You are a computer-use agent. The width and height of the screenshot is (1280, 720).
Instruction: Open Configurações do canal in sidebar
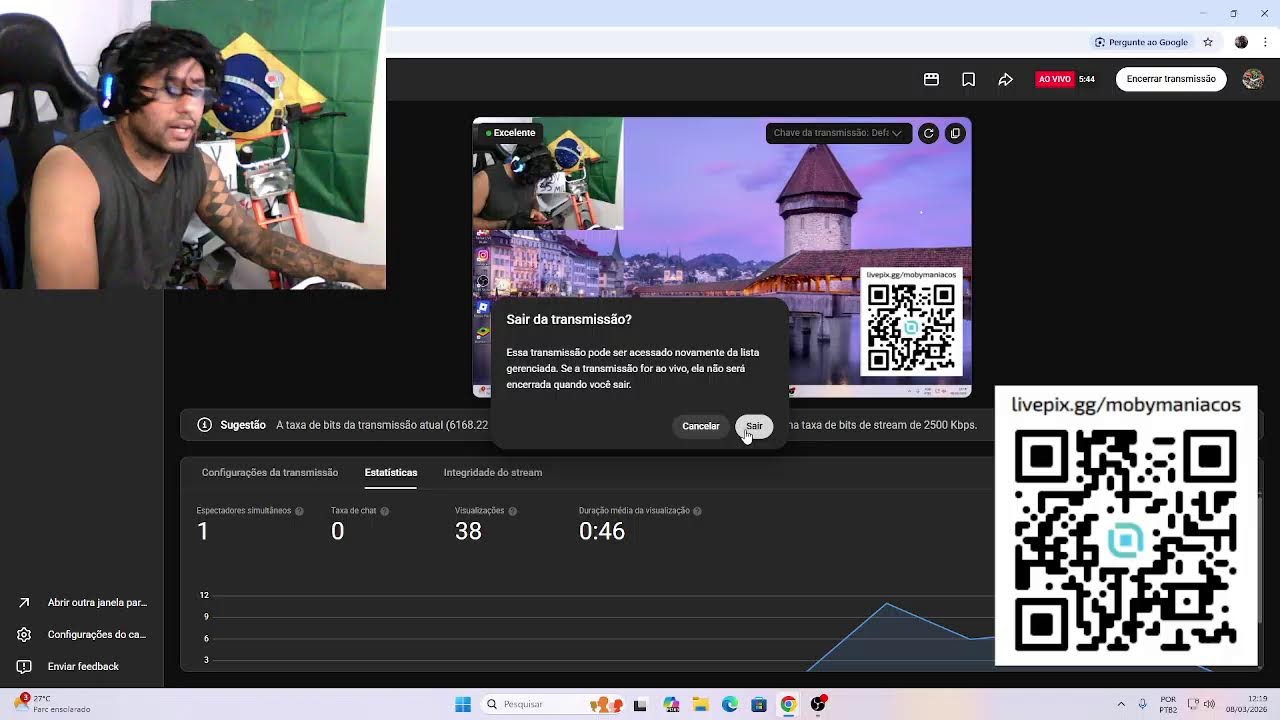pyautogui.click(x=96, y=635)
